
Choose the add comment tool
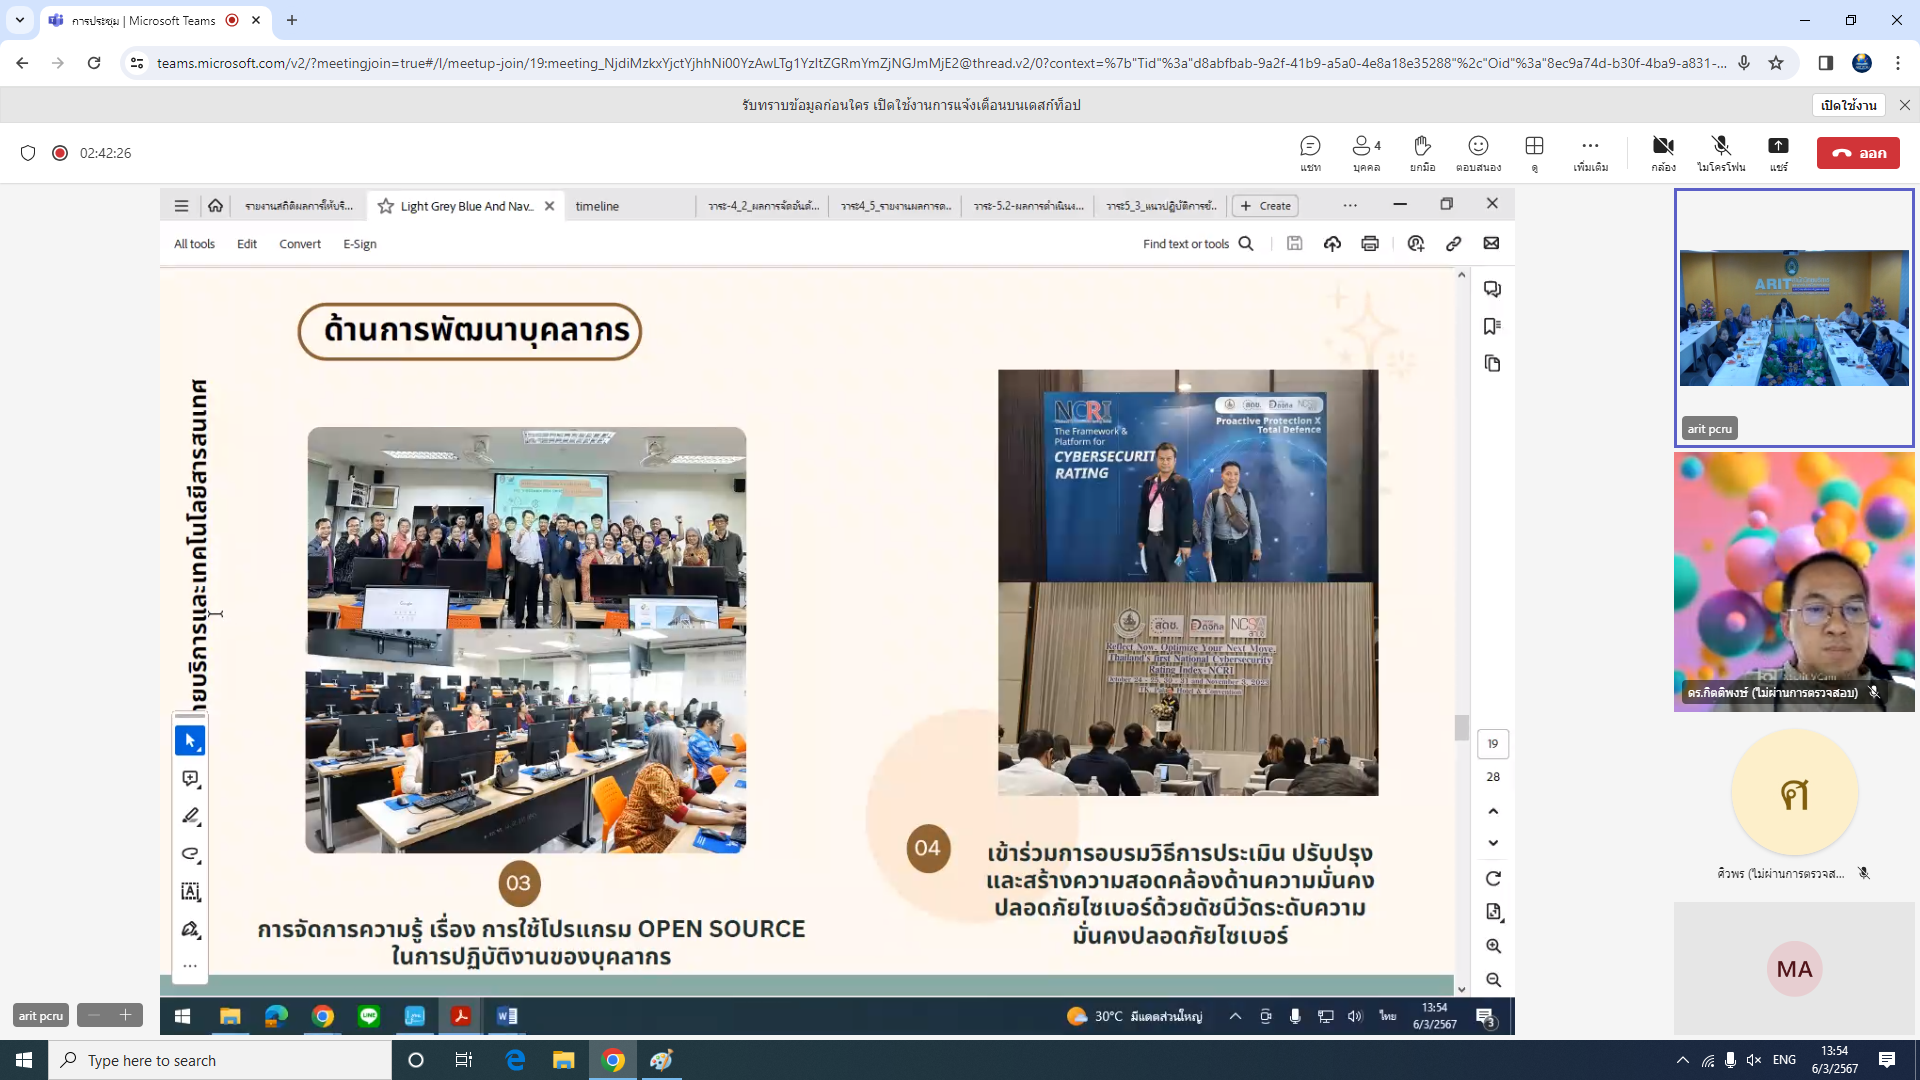[x=190, y=779]
